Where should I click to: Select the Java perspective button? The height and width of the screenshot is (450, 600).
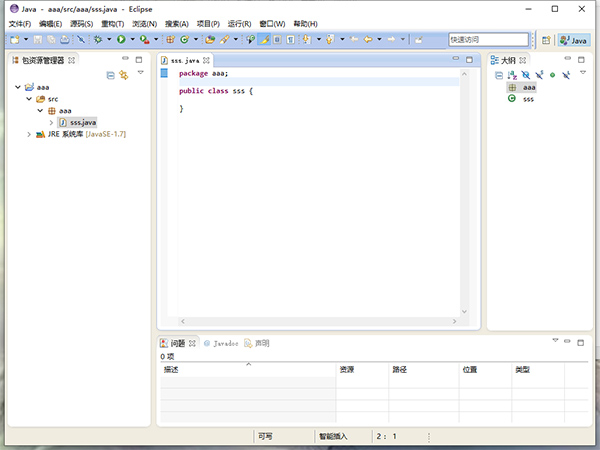click(x=574, y=40)
